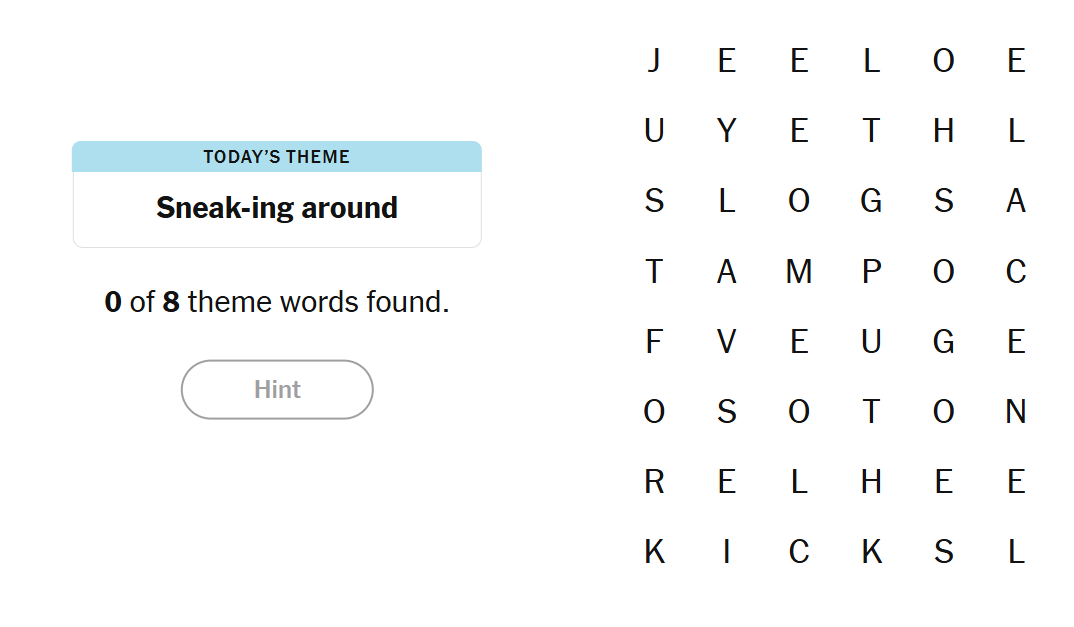Choose the letter N in the grid
Viewport: 1074px width, 627px height.
click(1016, 412)
